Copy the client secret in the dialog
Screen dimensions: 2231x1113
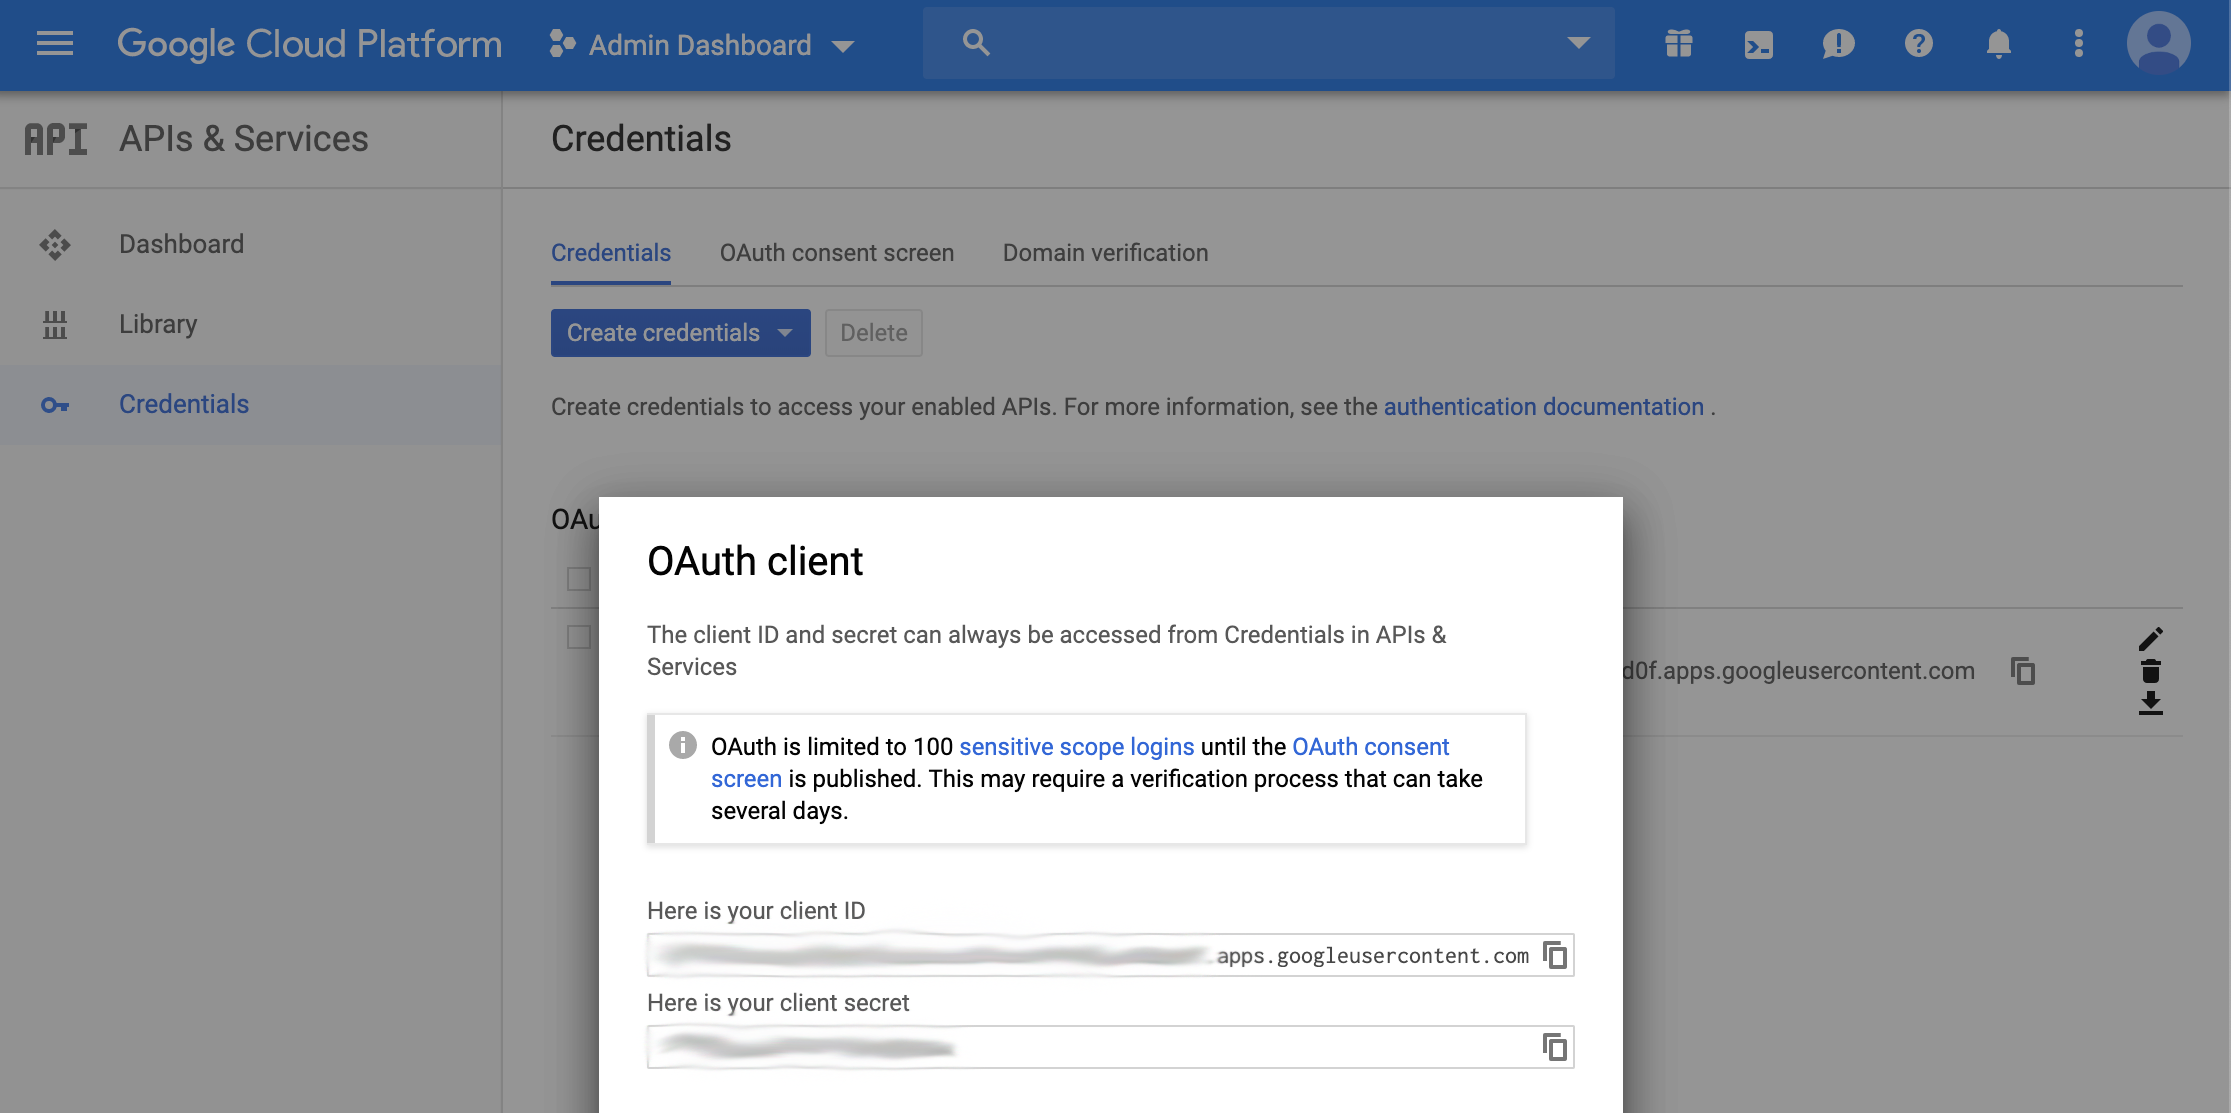click(1554, 1047)
